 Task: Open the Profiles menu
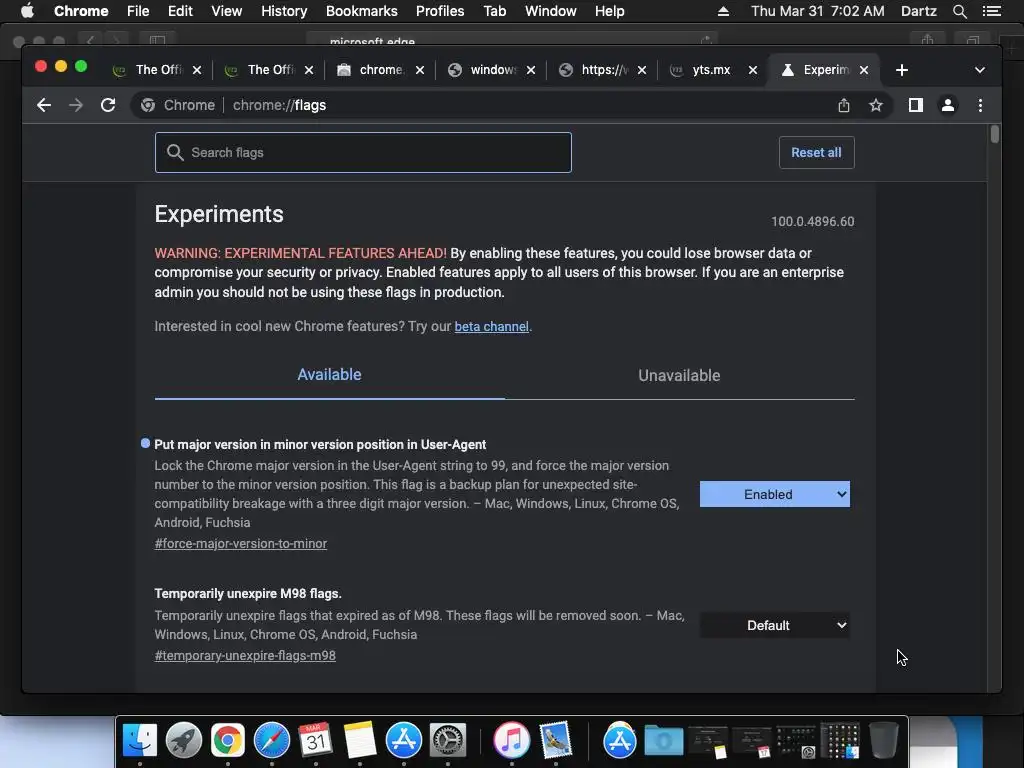[x=440, y=11]
